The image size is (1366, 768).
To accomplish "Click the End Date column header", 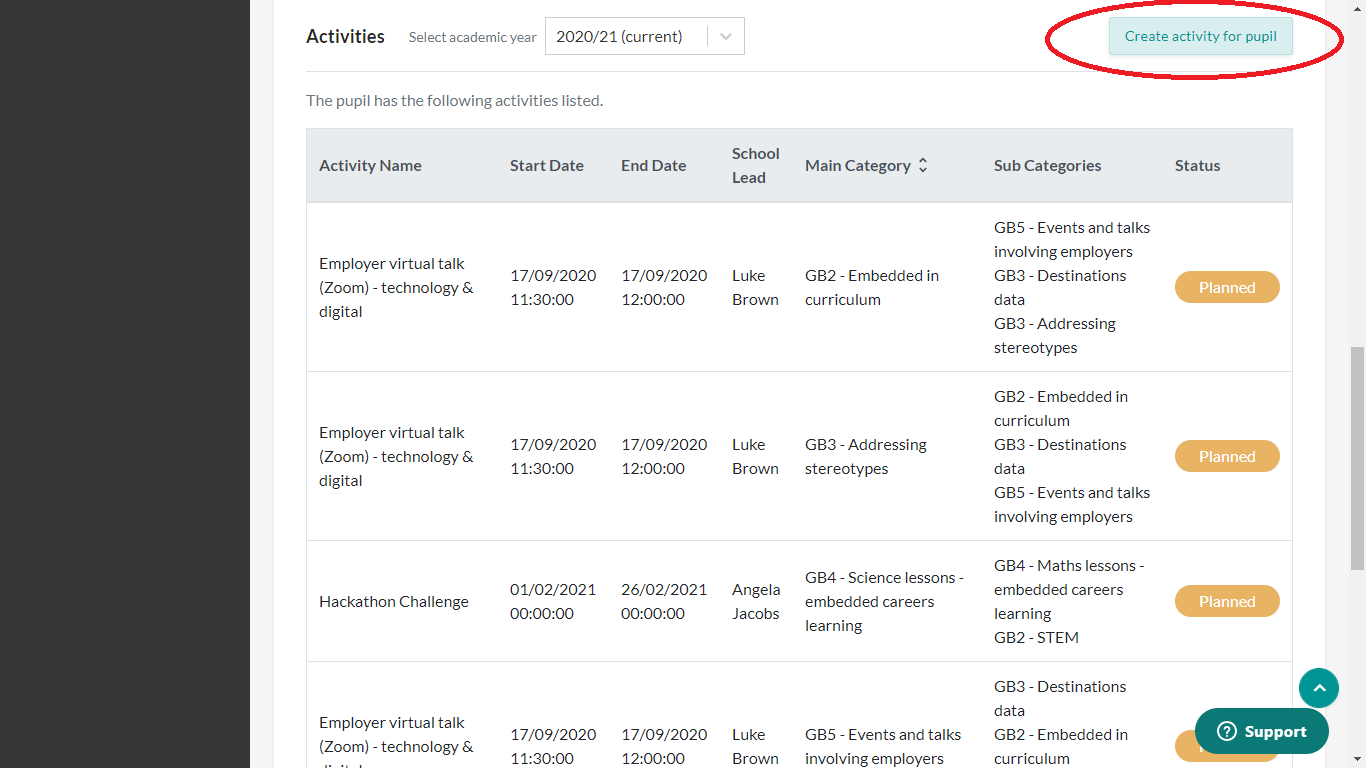I will point(653,166).
